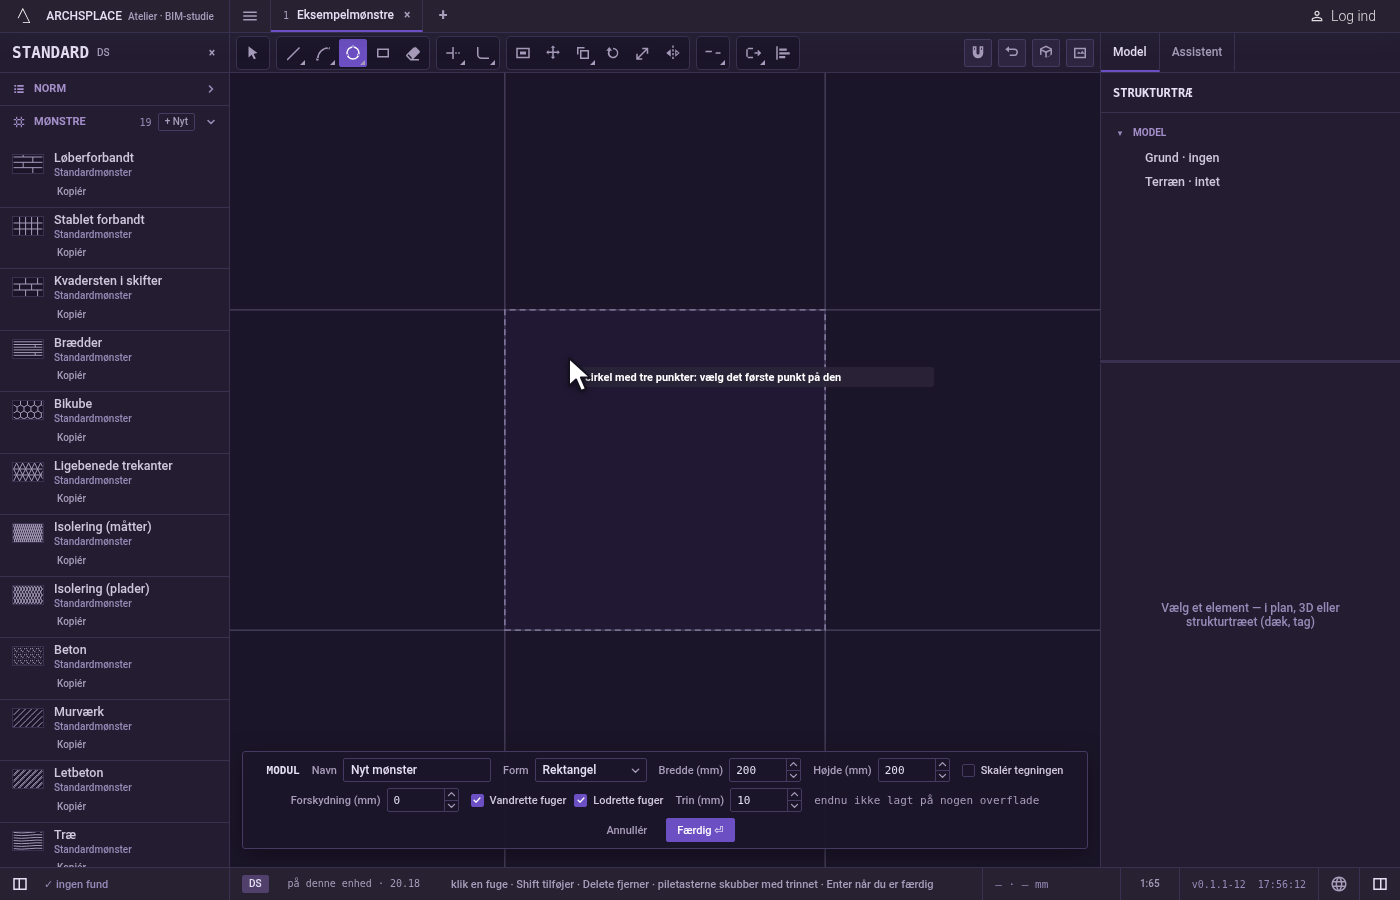Select the eraser tool
1400x900 pixels.
tap(413, 53)
